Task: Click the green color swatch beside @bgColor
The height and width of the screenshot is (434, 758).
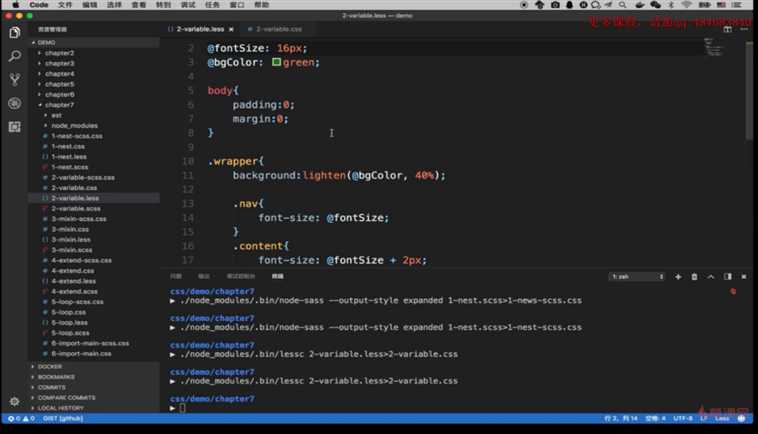Action: [276, 62]
